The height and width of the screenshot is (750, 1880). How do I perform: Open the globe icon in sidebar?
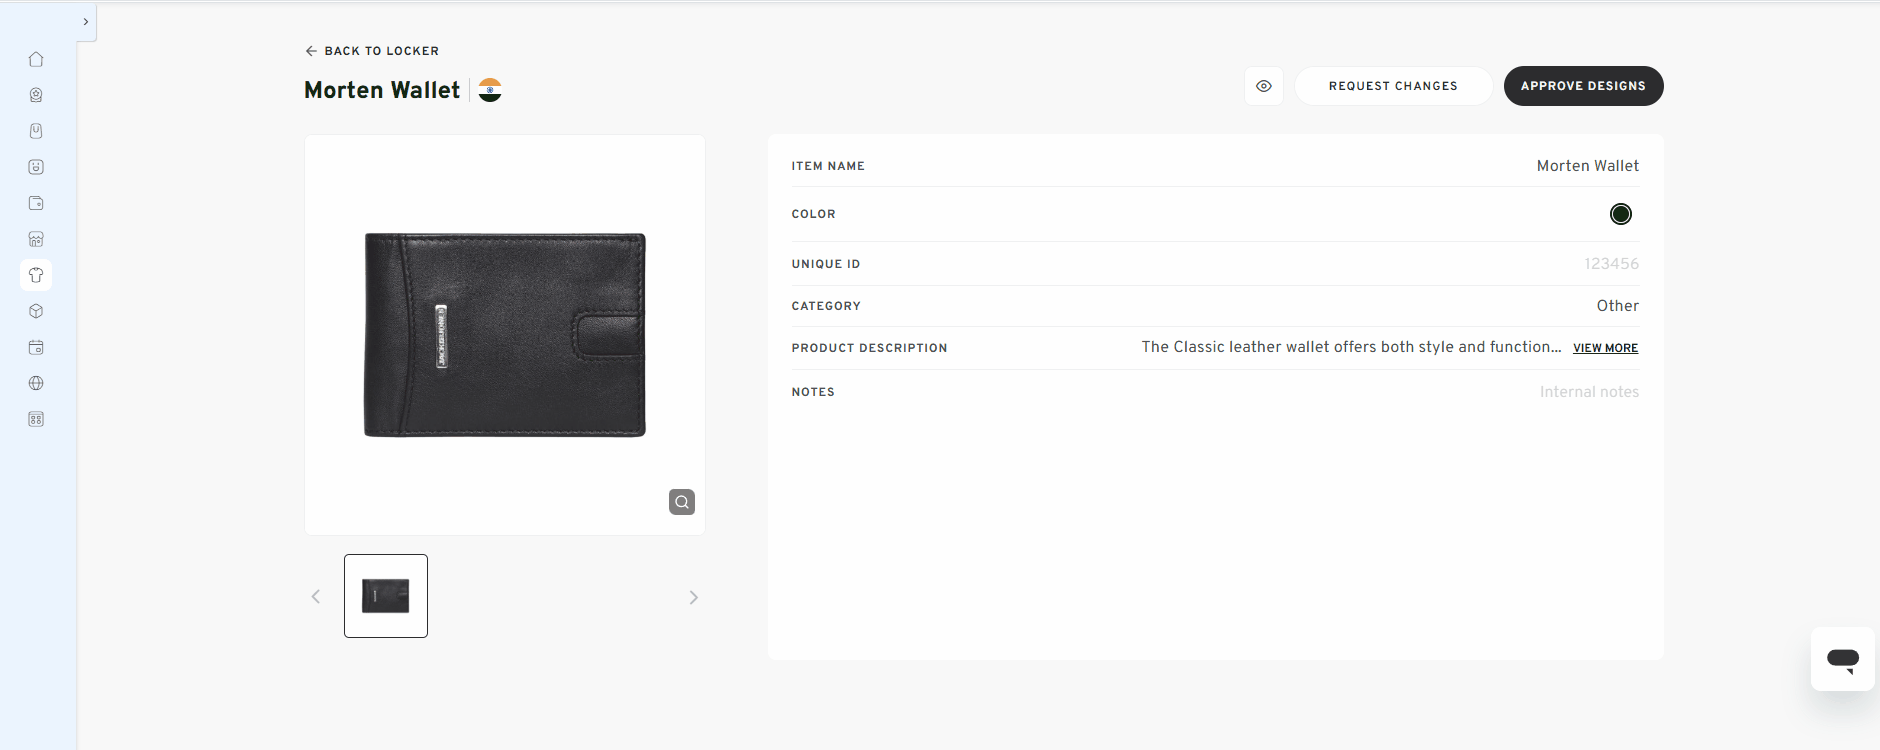pyautogui.click(x=36, y=383)
